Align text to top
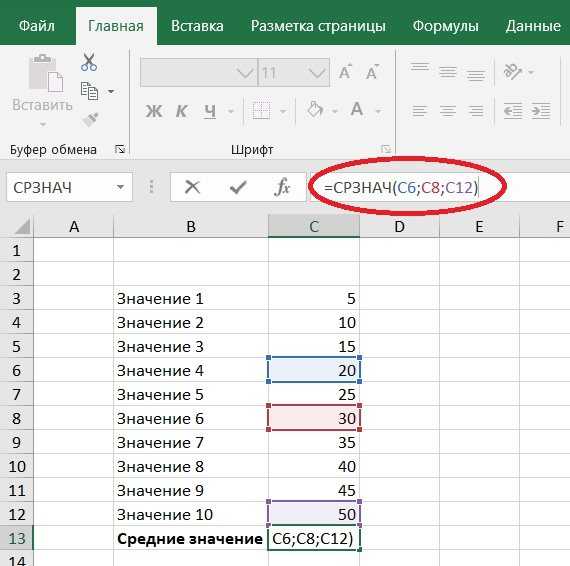The height and width of the screenshot is (566, 570). (x=420, y=68)
